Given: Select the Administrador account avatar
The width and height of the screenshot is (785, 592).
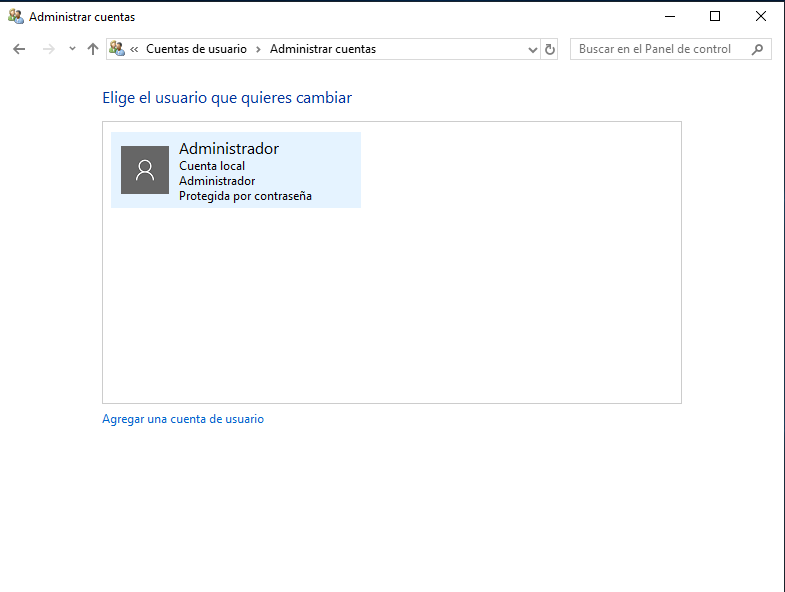Looking at the screenshot, I should click(x=145, y=170).
